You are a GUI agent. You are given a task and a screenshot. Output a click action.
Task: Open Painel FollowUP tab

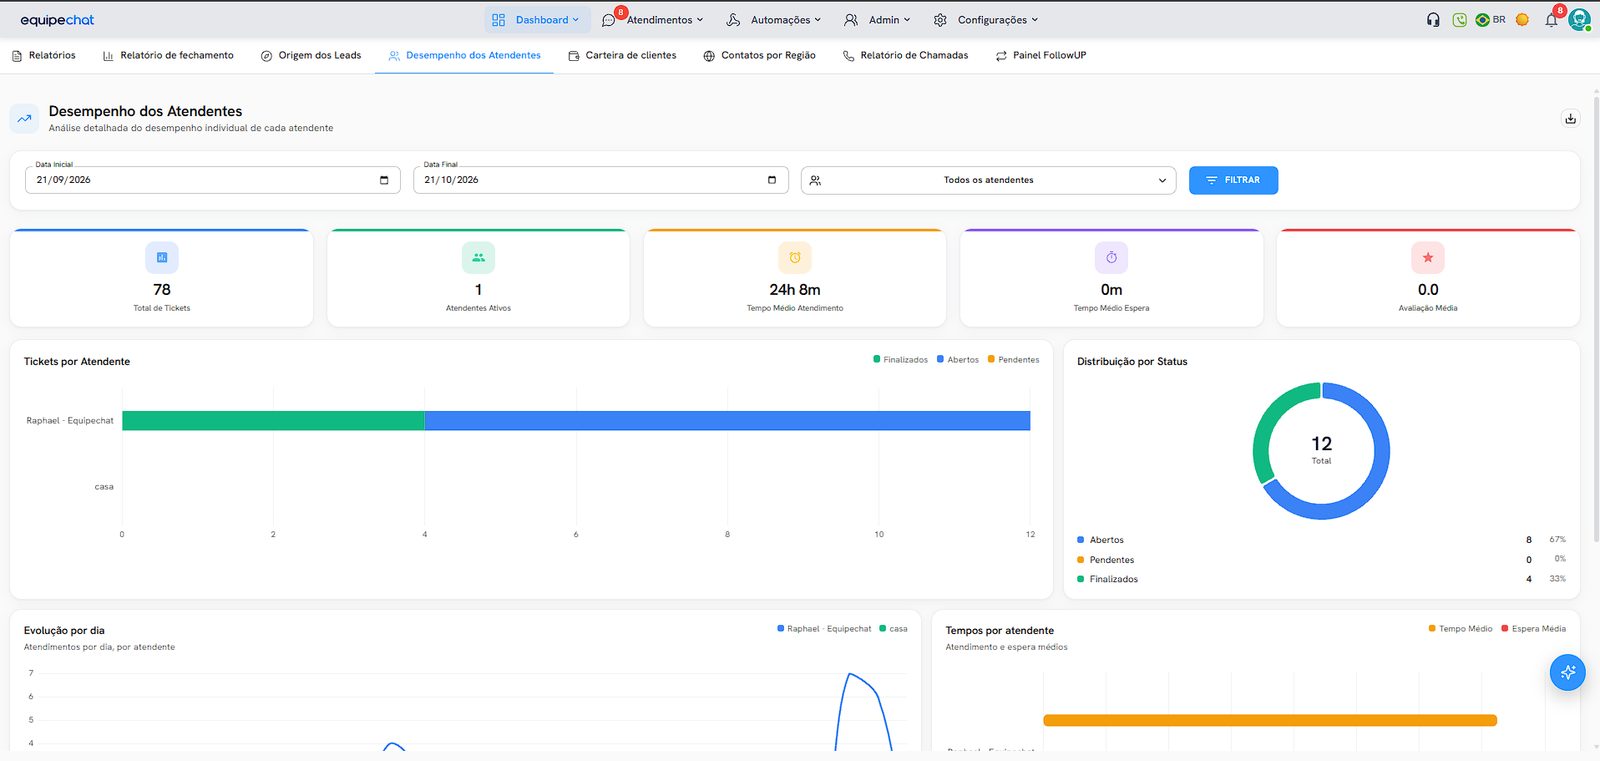click(1040, 56)
